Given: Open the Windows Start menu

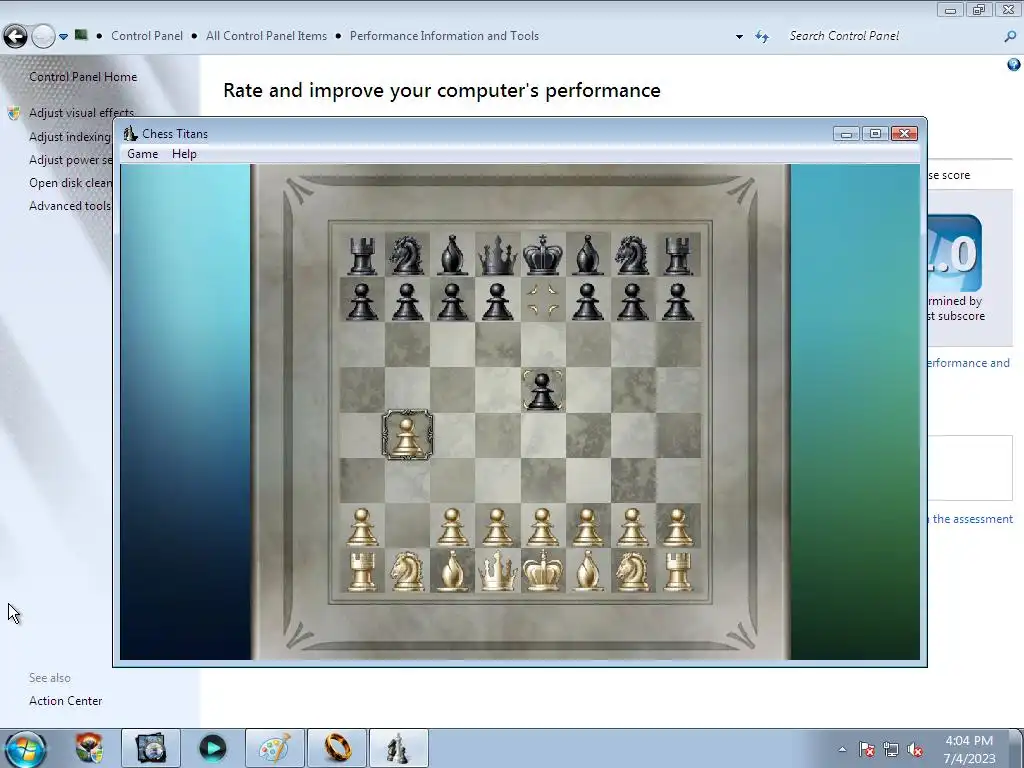Looking at the screenshot, I should 24,749.
